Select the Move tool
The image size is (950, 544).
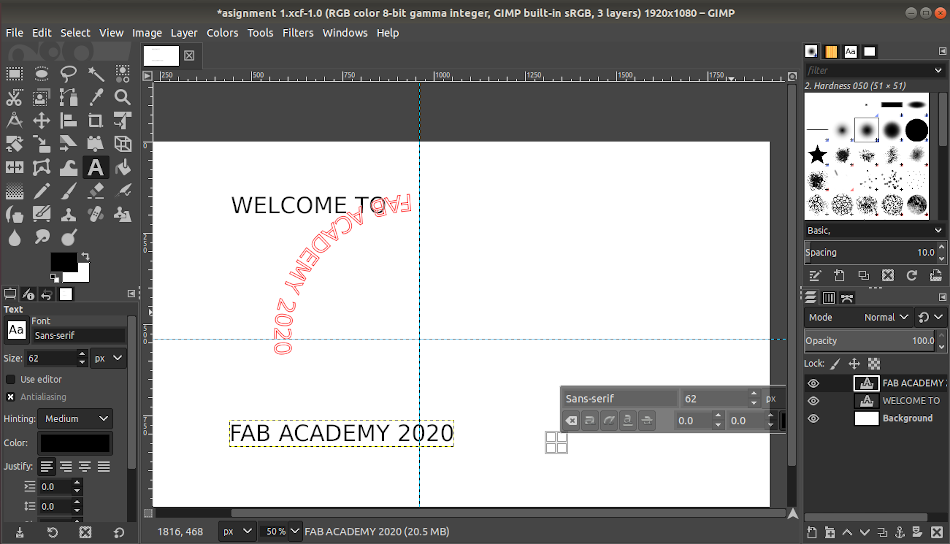(41, 121)
